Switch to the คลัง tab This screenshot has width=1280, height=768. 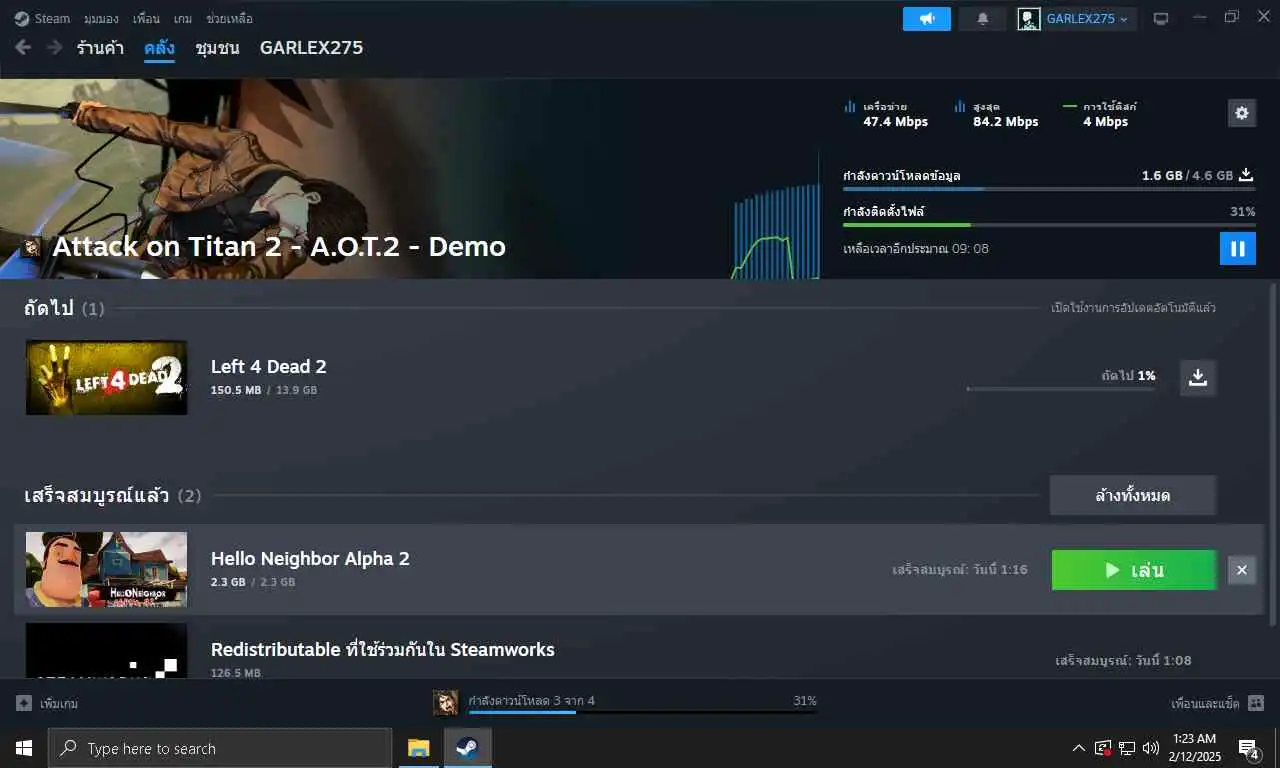pos(159,48)
